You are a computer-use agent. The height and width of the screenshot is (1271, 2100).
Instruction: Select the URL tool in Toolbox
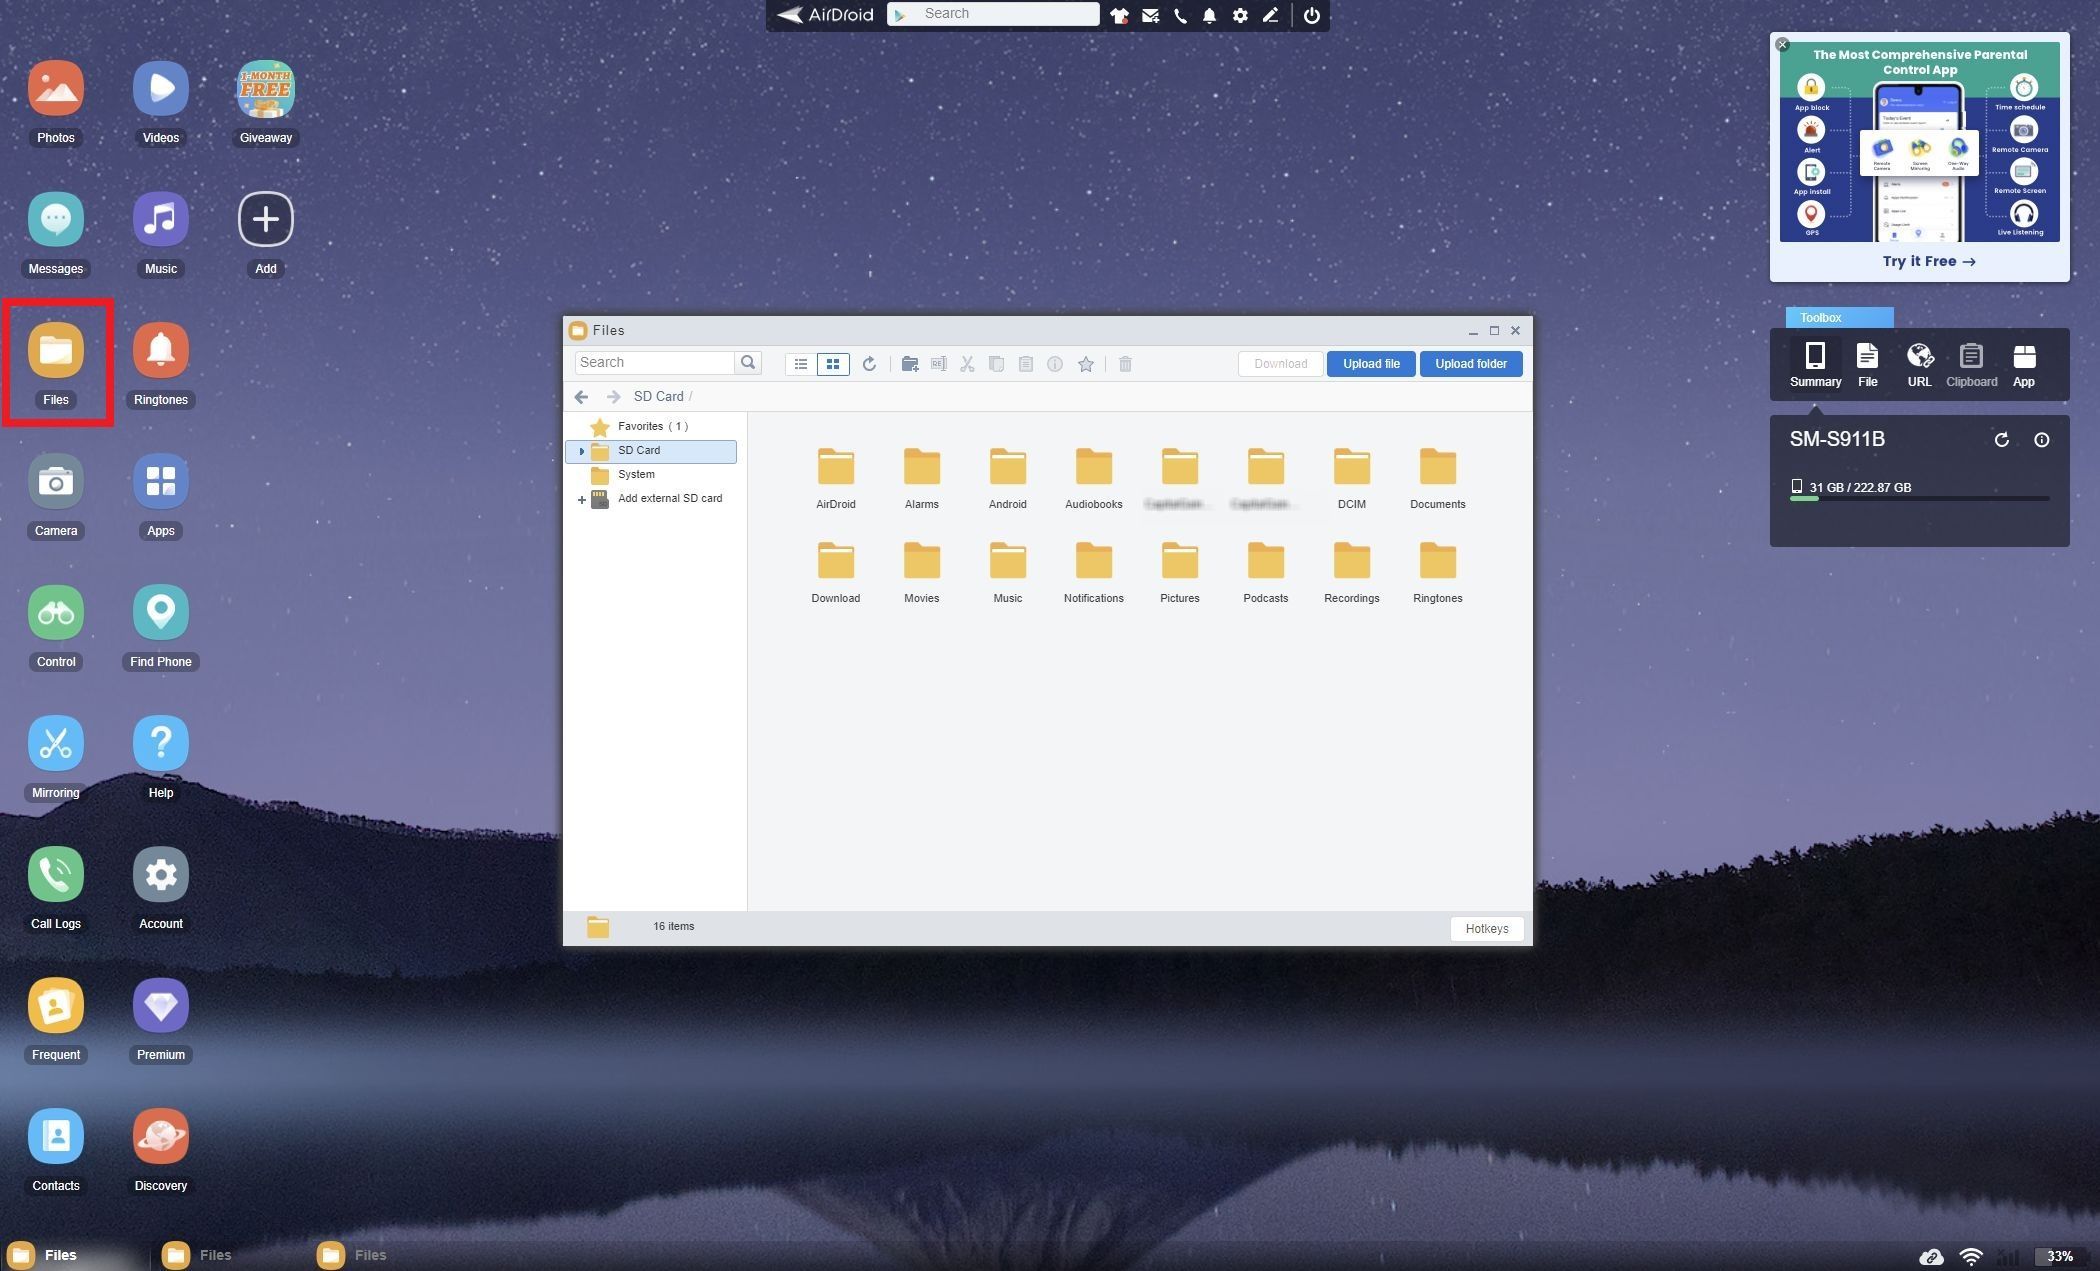(1919, 363)
